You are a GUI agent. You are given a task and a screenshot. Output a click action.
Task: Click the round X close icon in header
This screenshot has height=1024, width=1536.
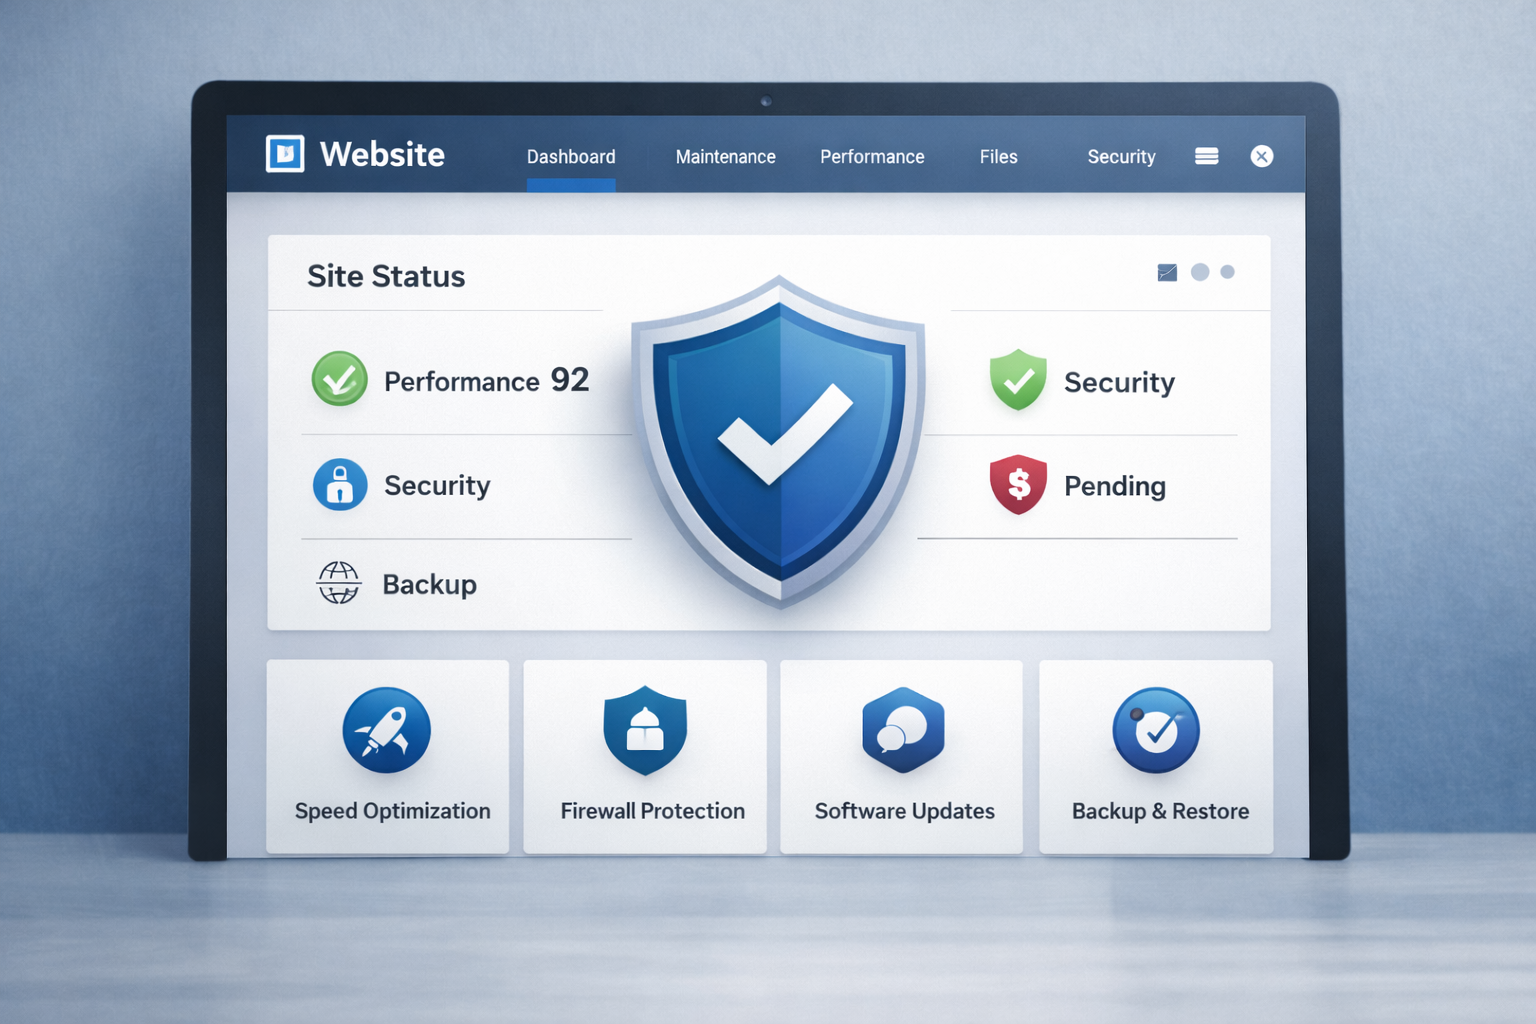pyautogui.click(x=1262, y=156)
